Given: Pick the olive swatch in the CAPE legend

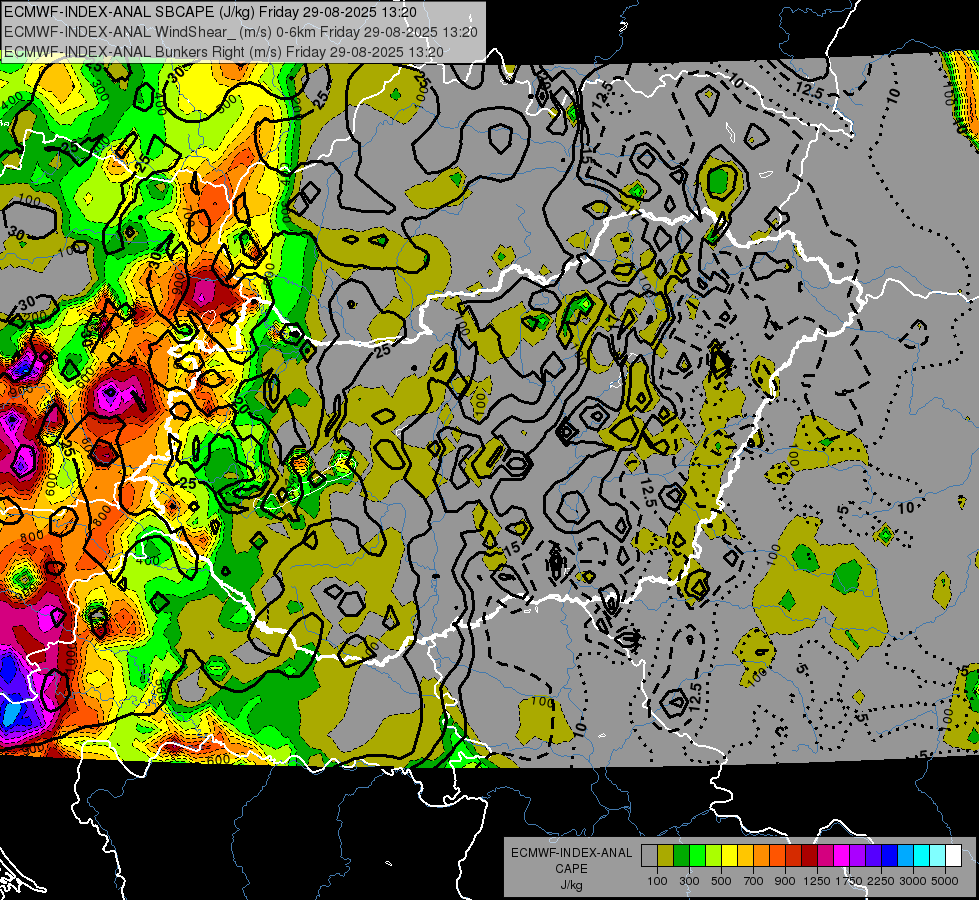Looking at the screenshot, I should click(x=666, y=856).
